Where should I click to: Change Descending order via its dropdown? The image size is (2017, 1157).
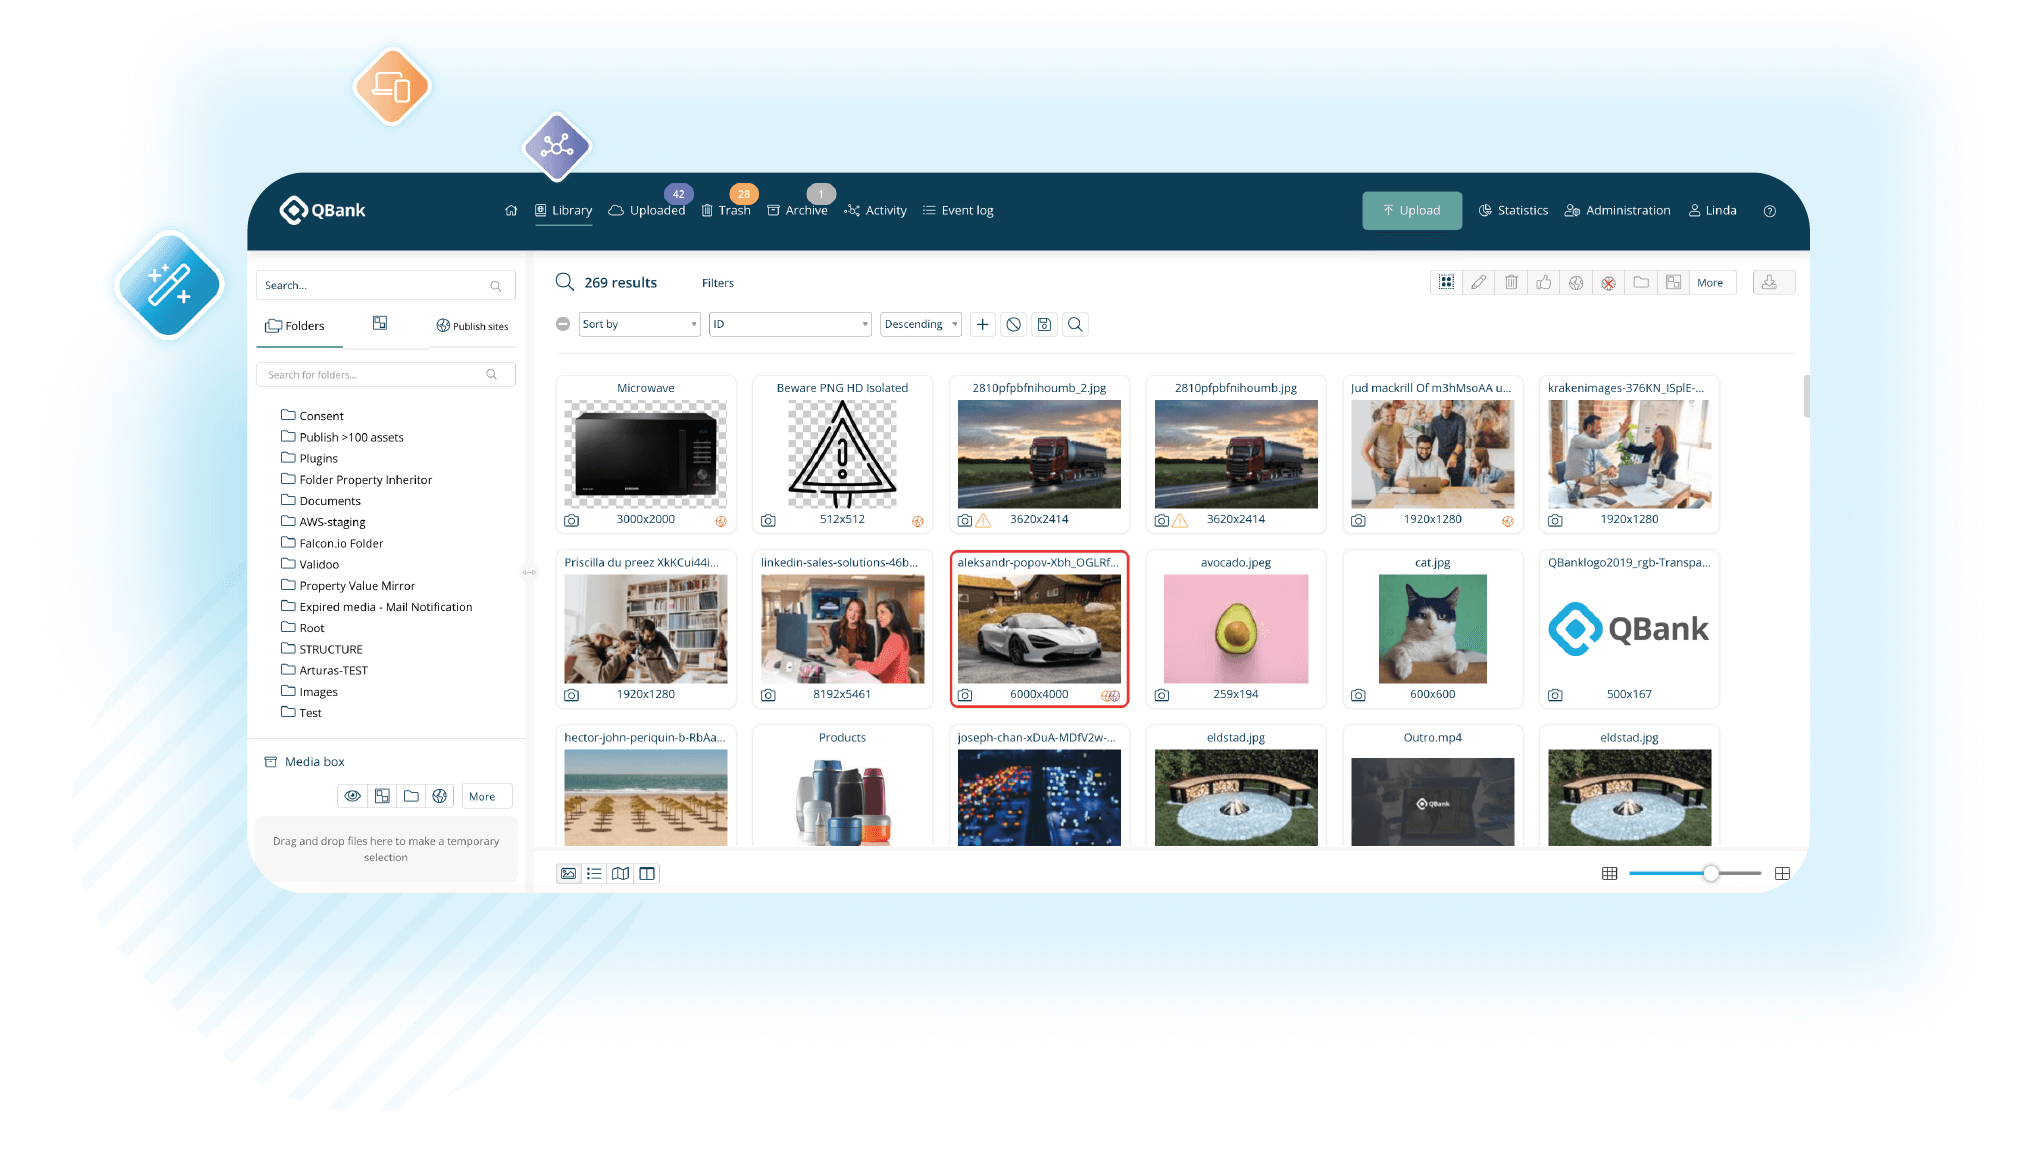tap(919, 324)
